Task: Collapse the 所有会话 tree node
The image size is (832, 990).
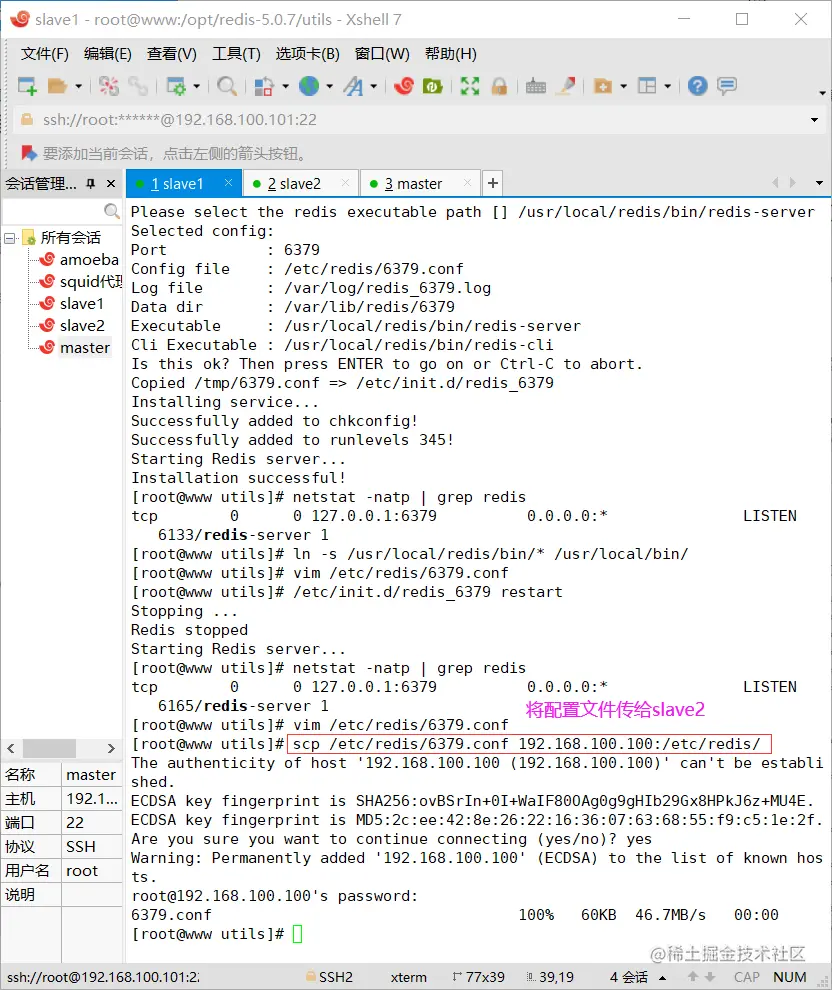Action: tap(9, 238)
